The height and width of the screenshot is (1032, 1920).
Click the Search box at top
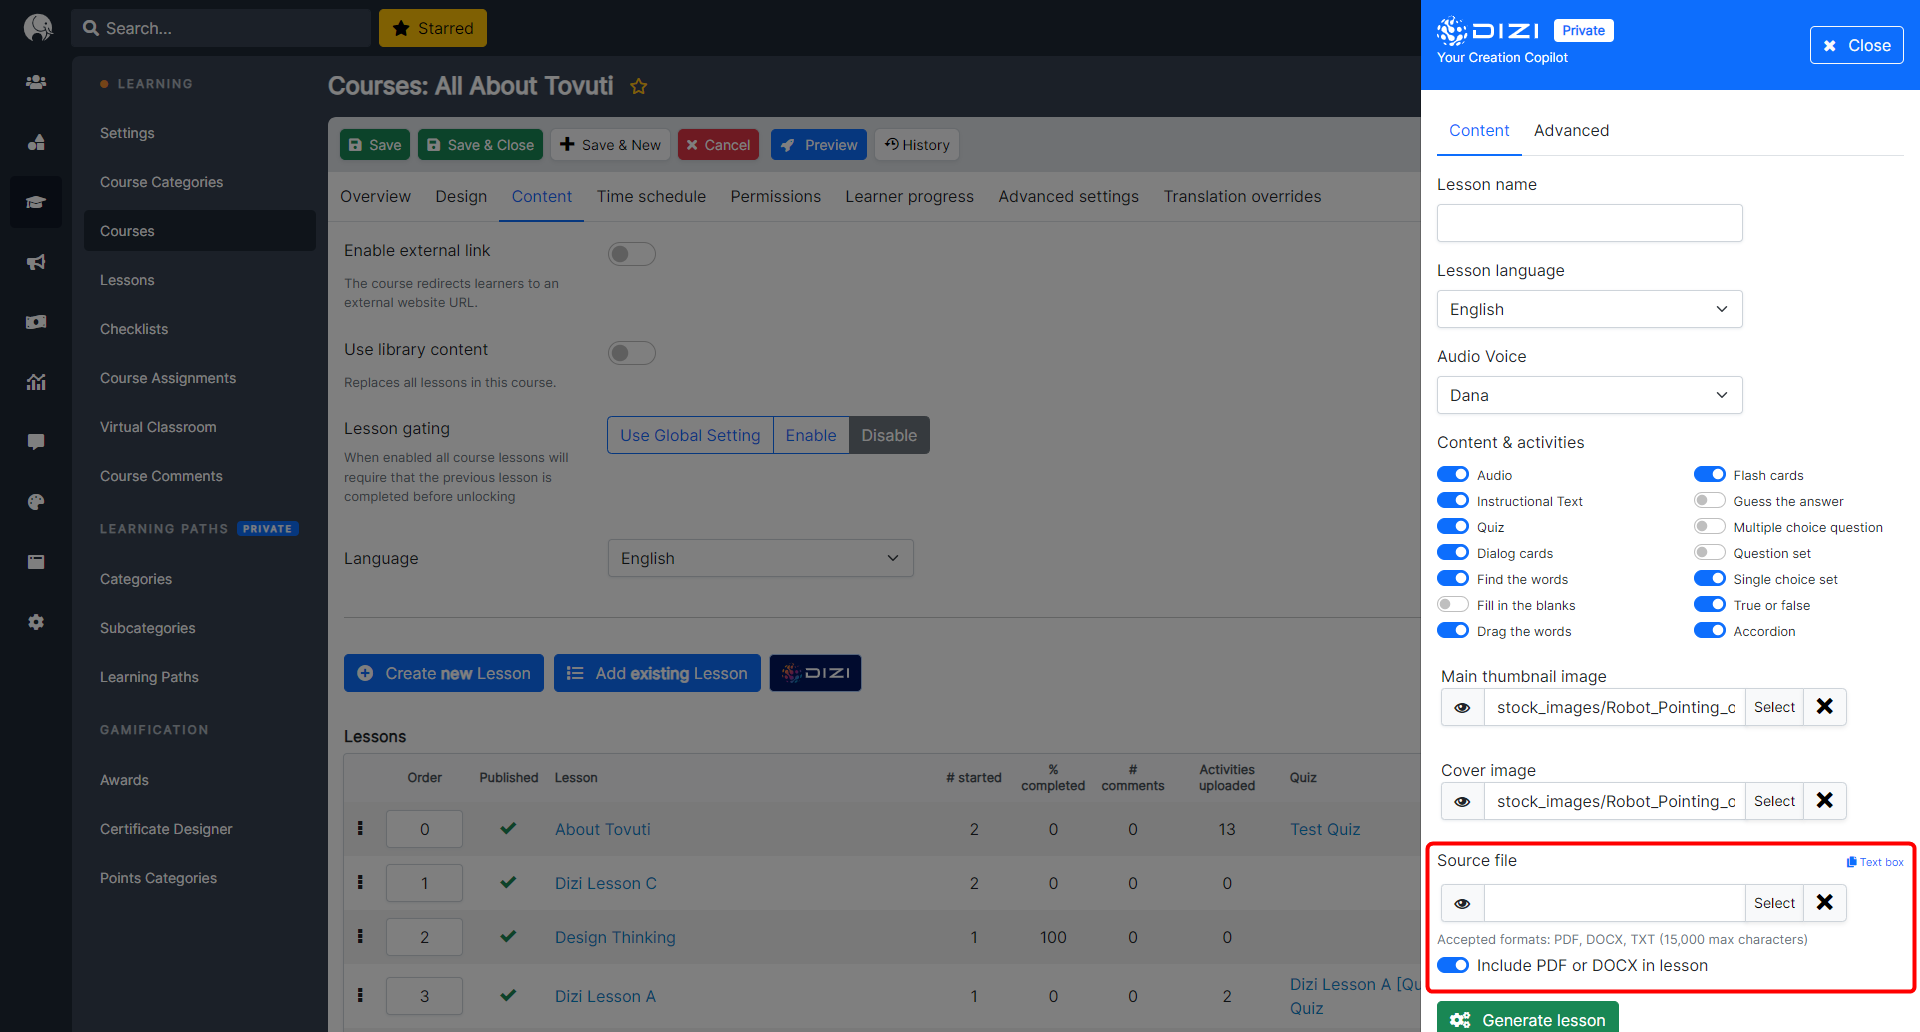220,28
